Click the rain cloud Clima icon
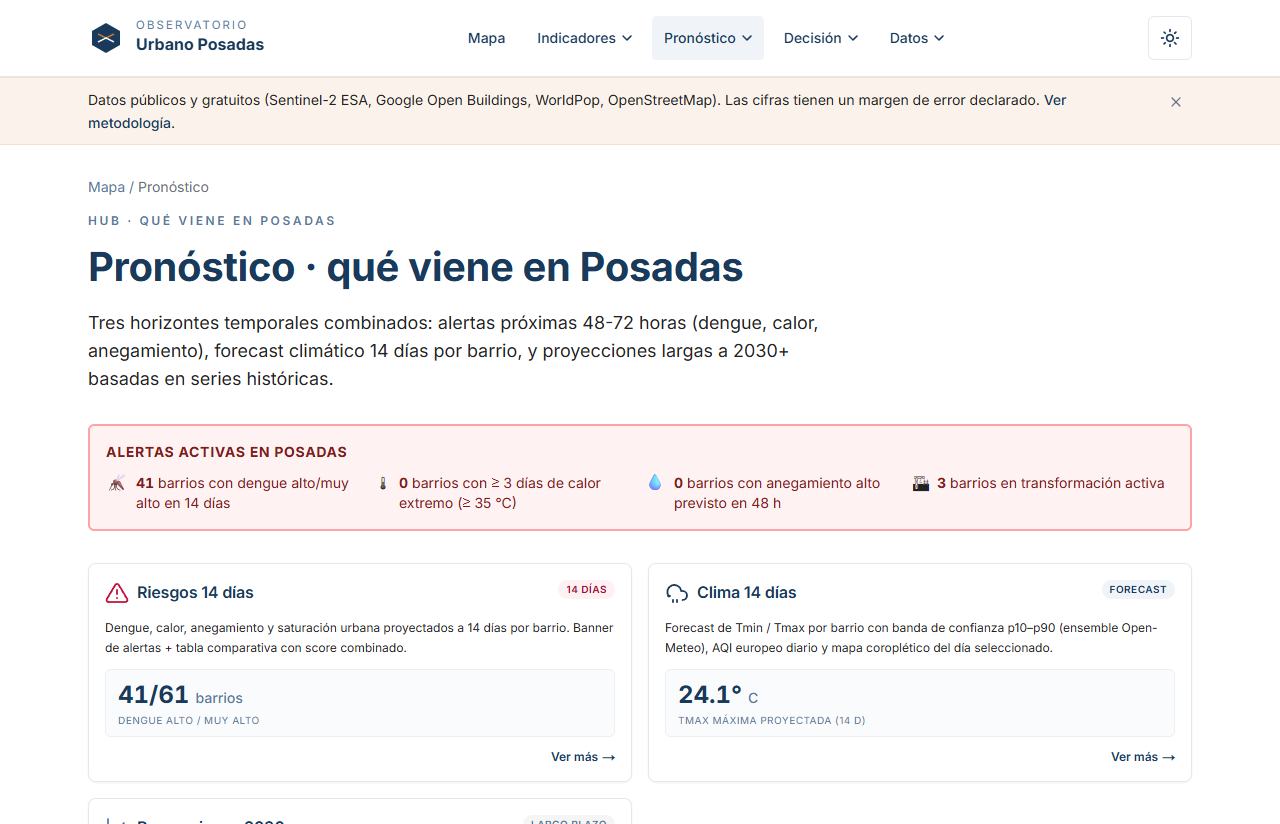1280x824 pixels. [677, 593]
